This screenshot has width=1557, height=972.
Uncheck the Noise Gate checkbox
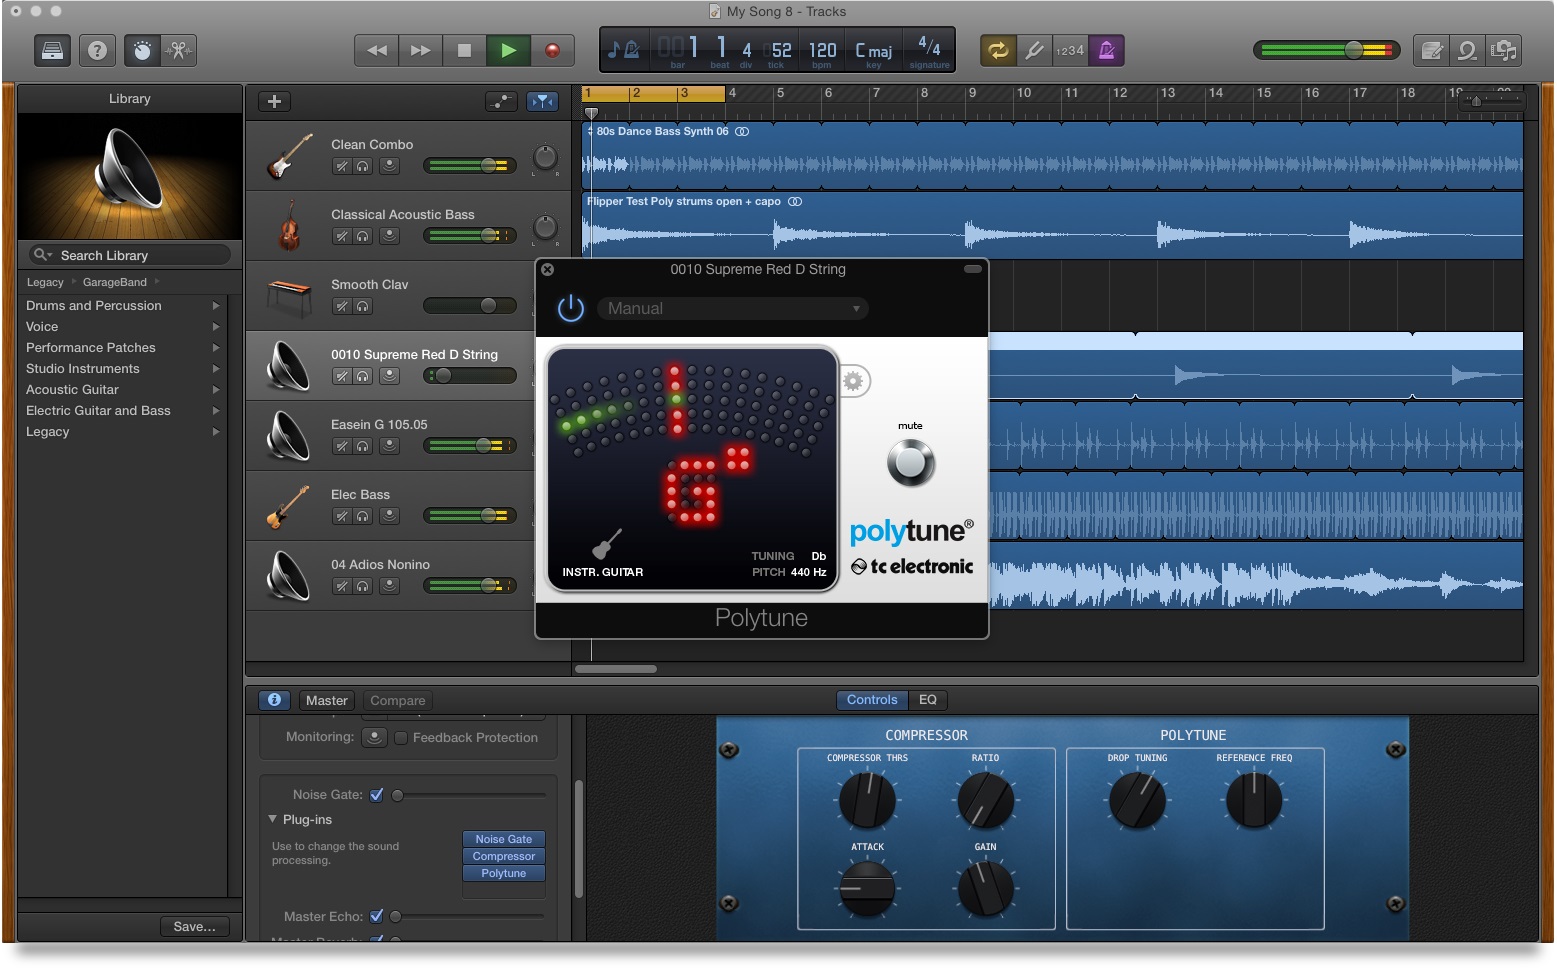click(x=377, y=795)
